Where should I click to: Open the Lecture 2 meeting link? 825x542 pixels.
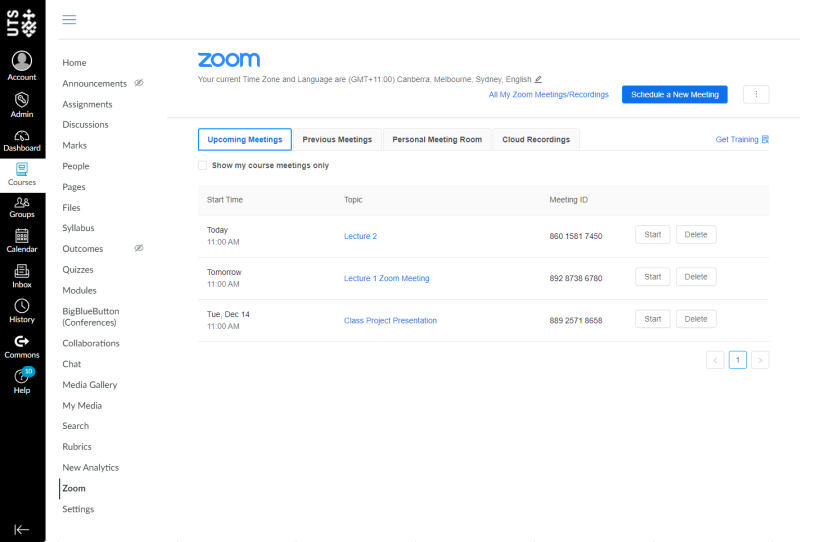pos(360,236)
